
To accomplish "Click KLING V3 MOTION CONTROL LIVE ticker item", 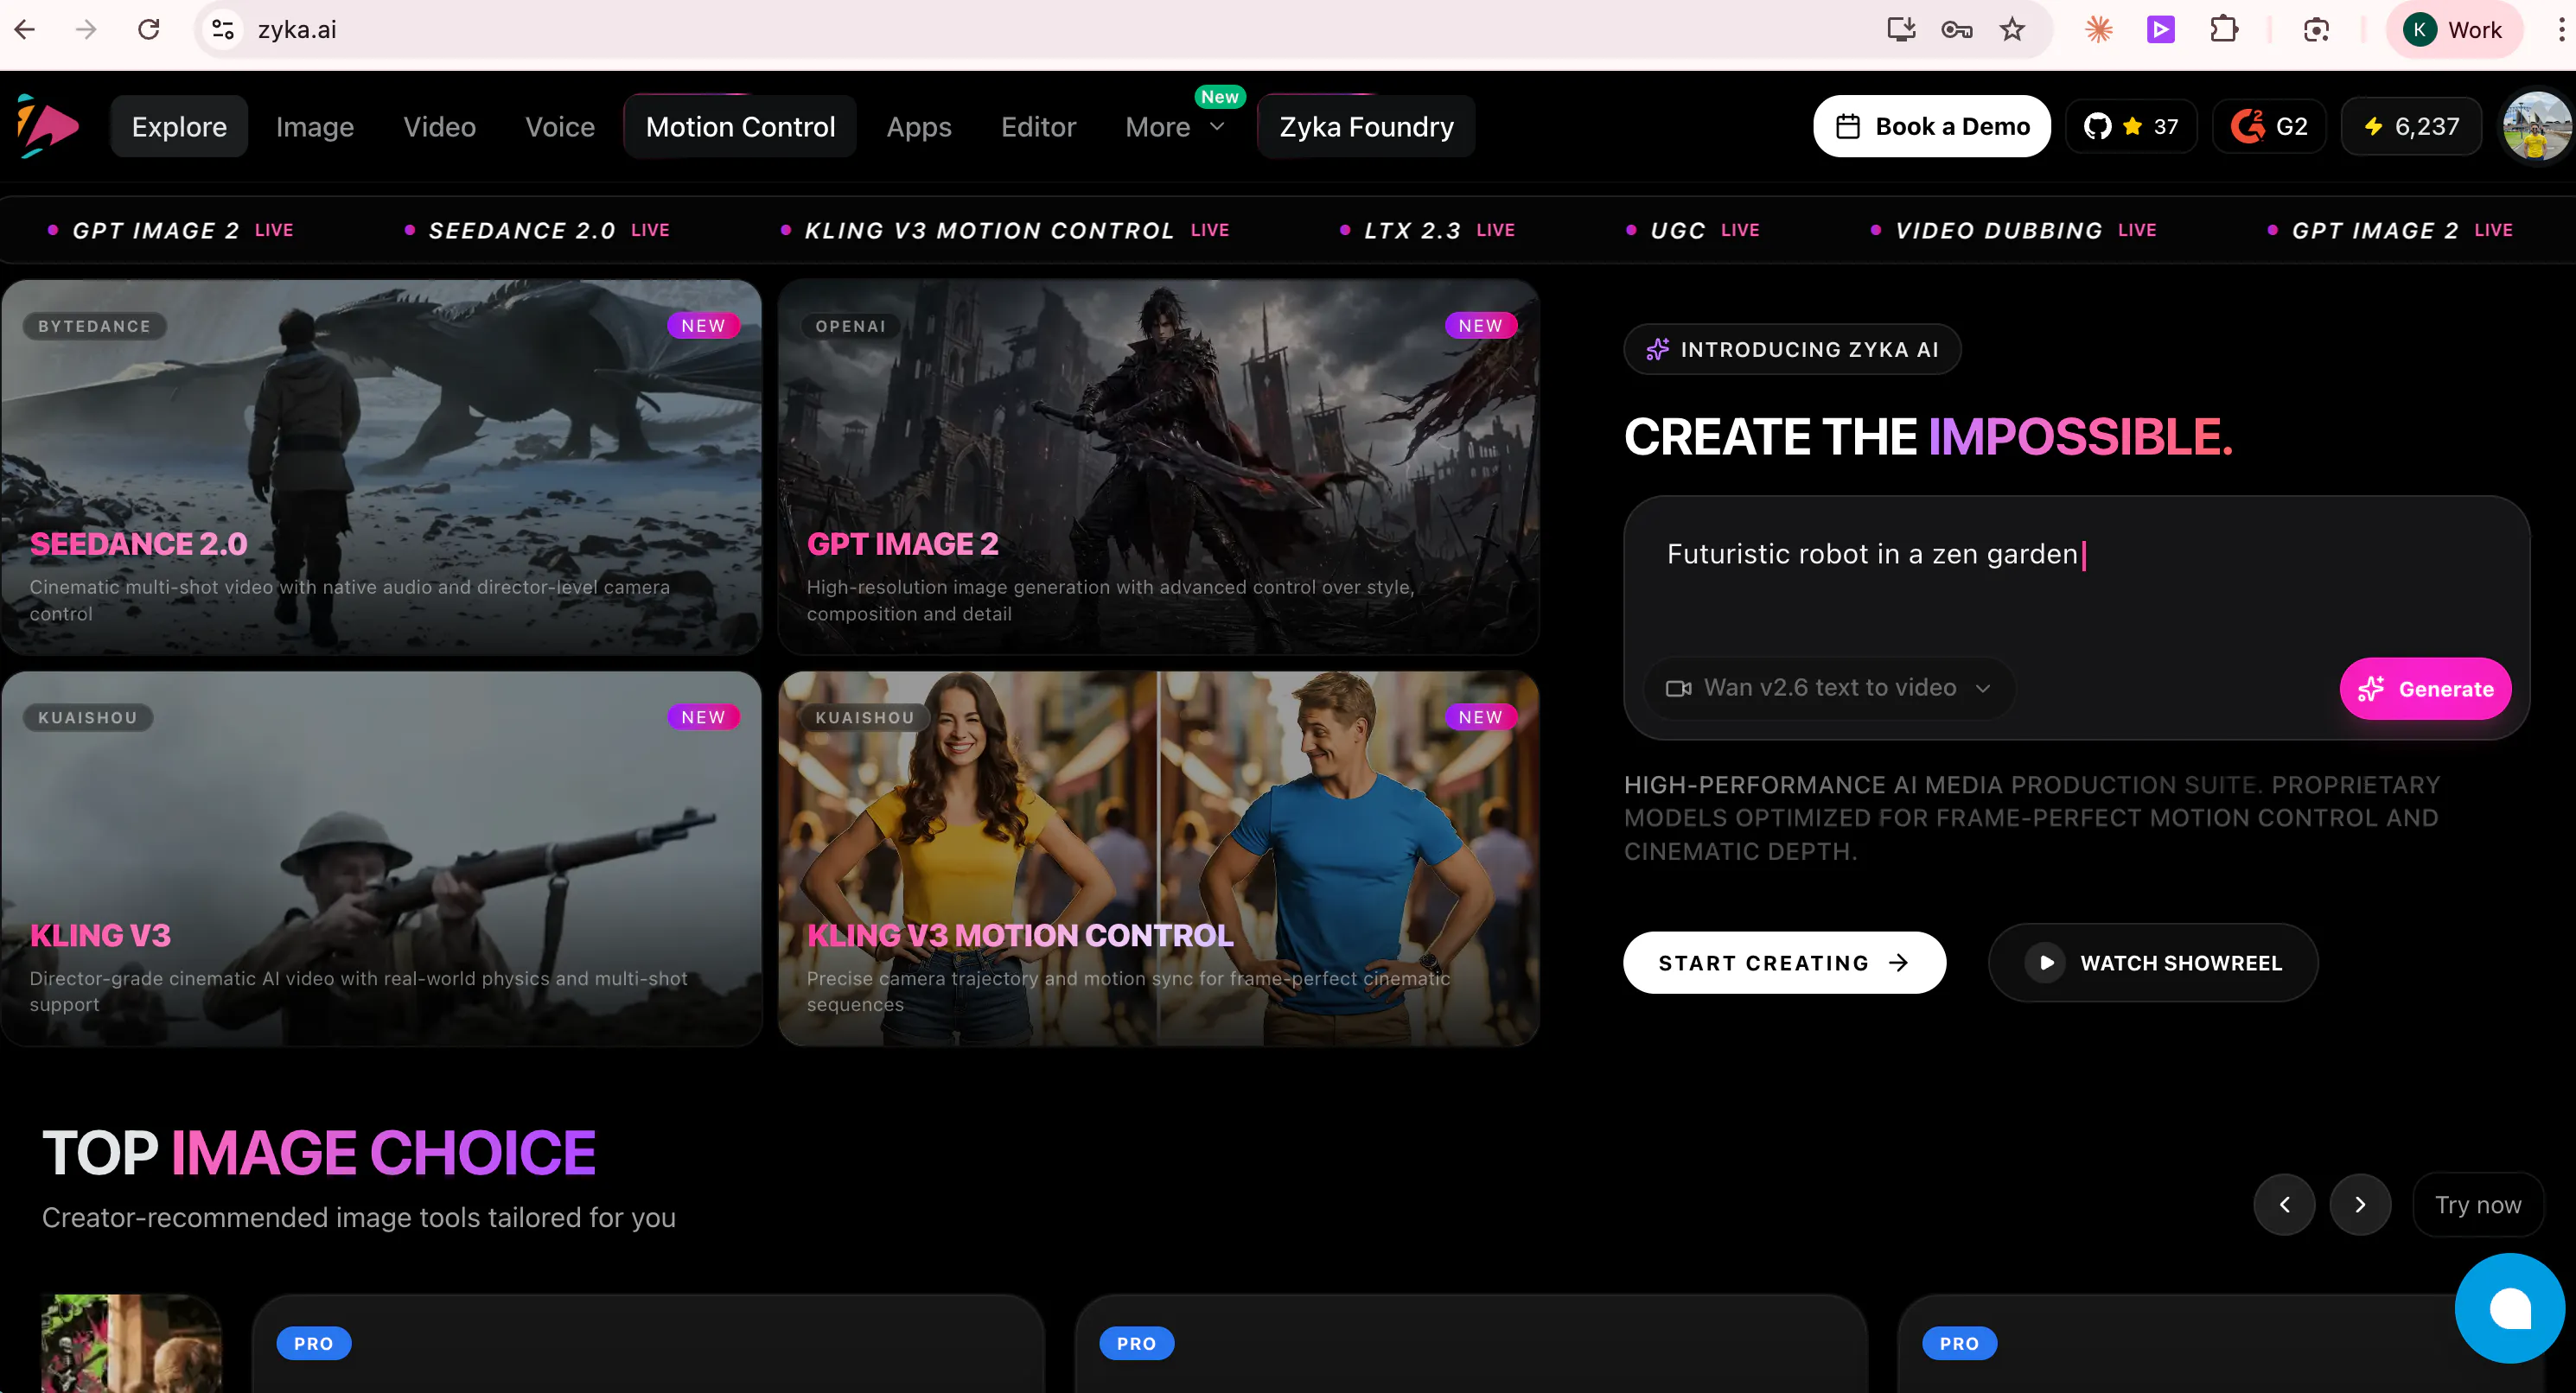I will pyautogui.click(x=1005, y=230).
